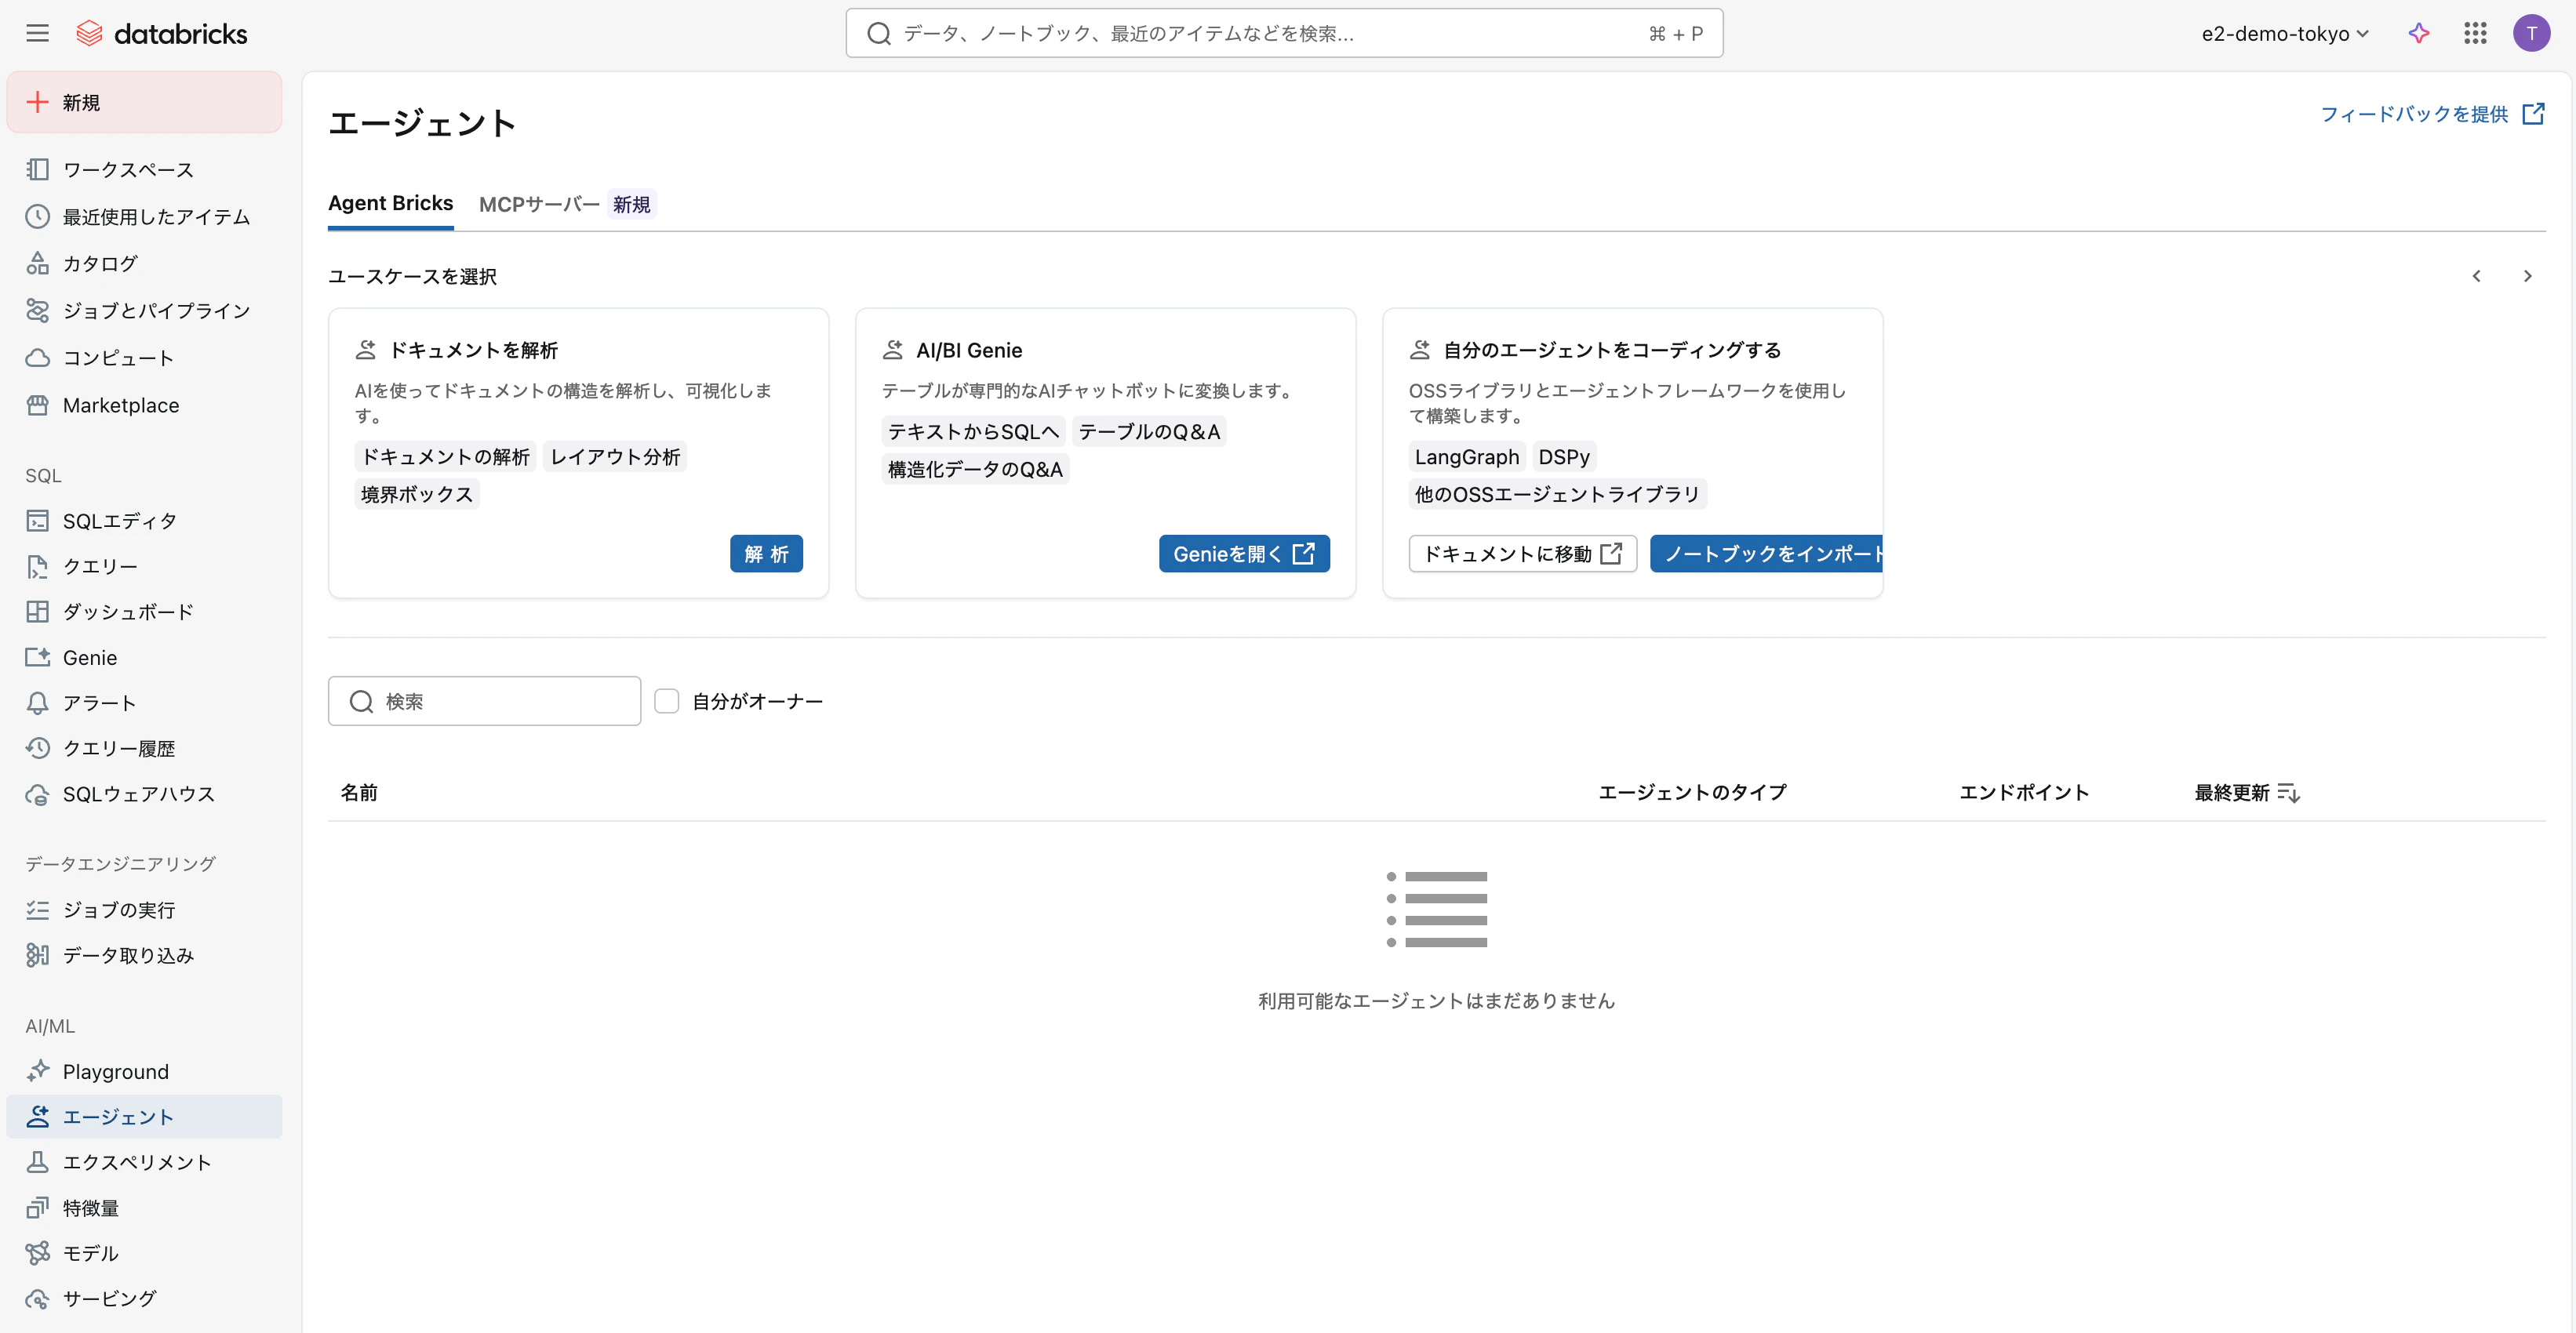Click the テキストからSQLへ tag
Viewport: 2576px width, 1333px height.
point(973,431)
